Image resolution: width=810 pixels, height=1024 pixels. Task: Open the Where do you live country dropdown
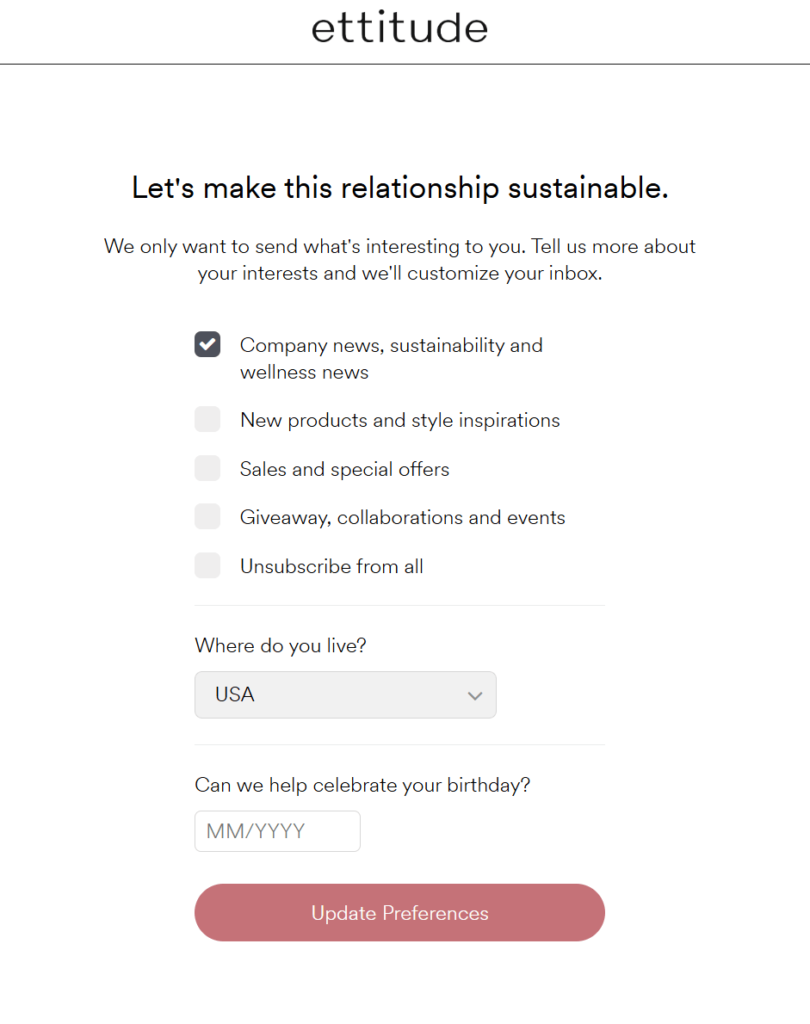tap(345, 694)
